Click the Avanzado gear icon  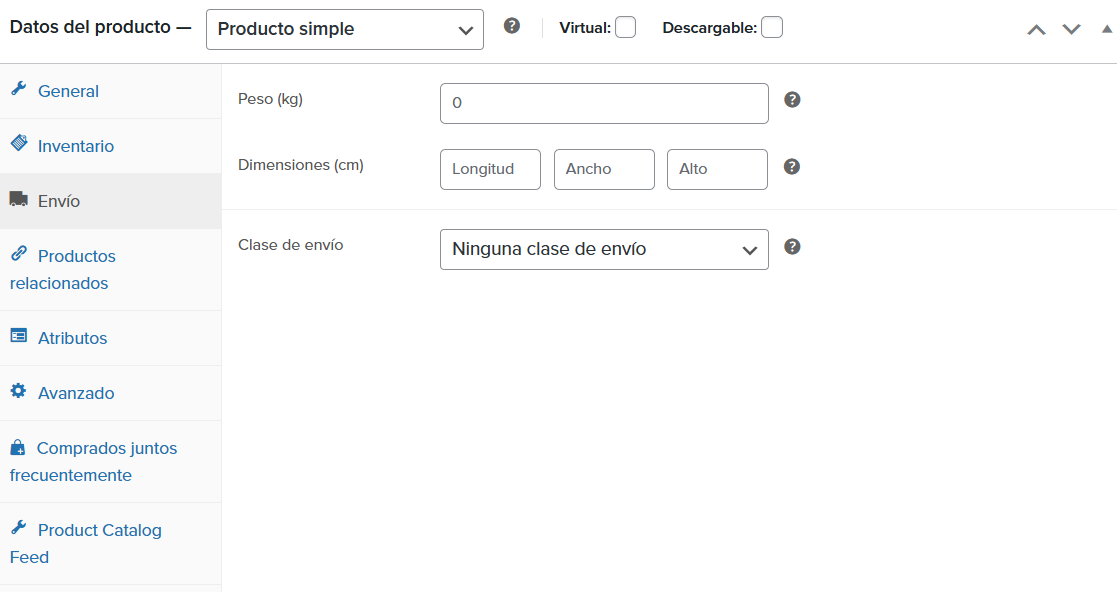(19, 390)
